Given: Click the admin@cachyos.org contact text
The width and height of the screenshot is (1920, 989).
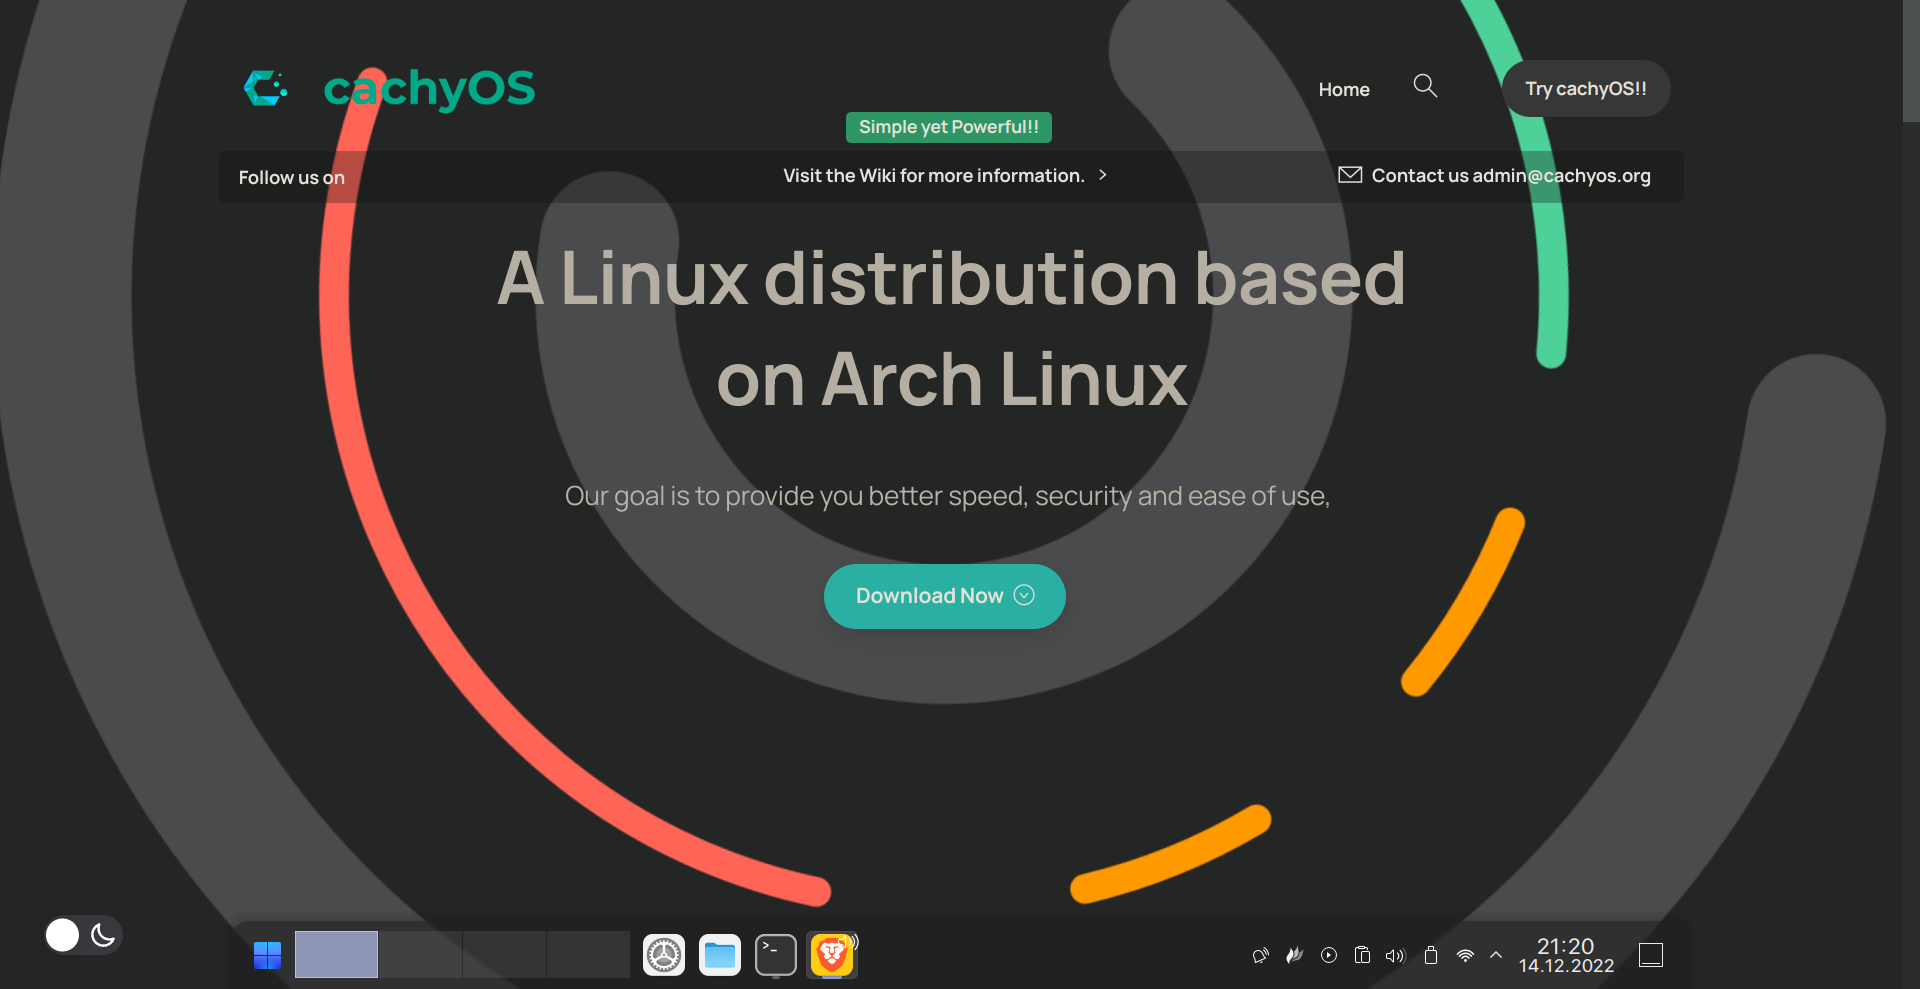Looking at the screenshot, I should click(1562, 176).
